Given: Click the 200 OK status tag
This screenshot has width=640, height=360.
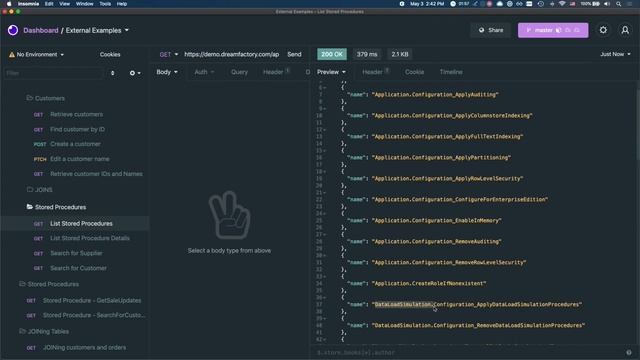Looking at the screenshot, I should [332, 54].
